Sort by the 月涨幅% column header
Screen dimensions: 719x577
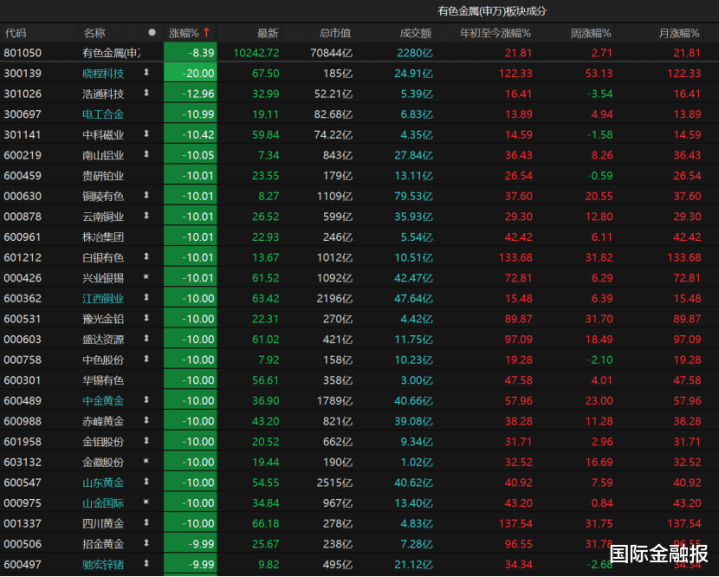679,33
